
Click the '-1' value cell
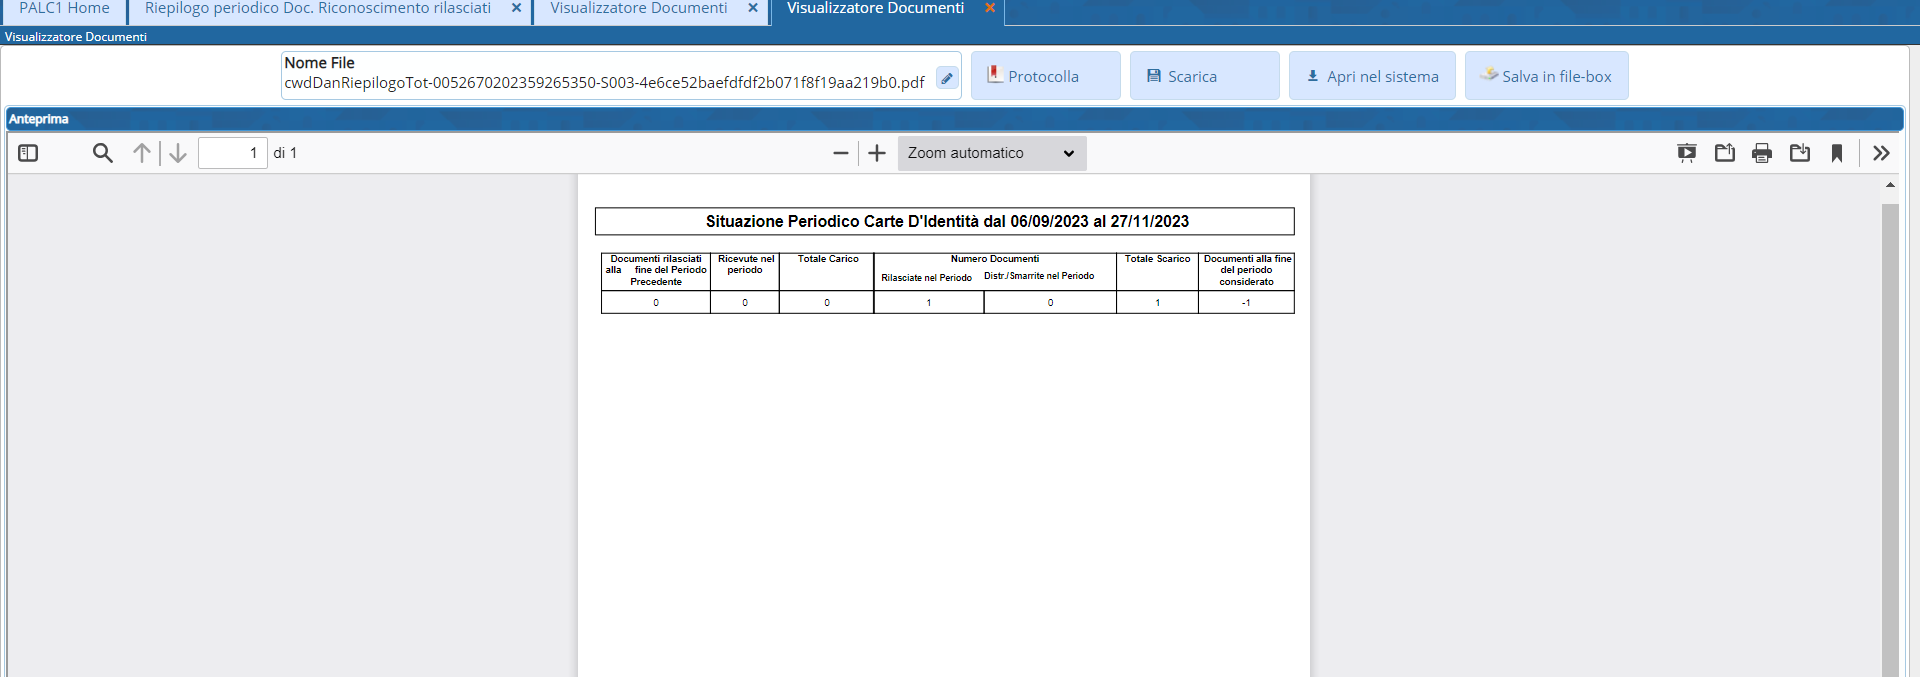(1246, 302)
